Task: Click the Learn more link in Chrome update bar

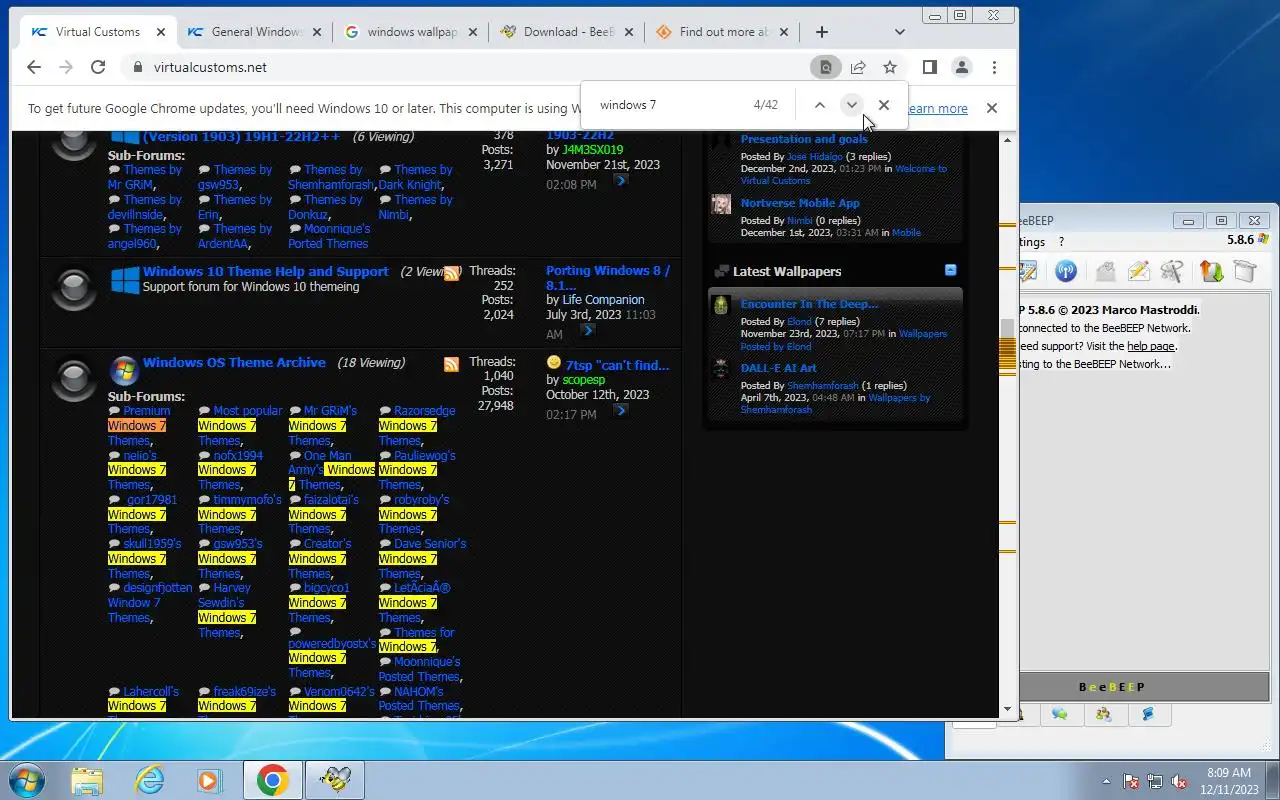Action: coord(937,108)
